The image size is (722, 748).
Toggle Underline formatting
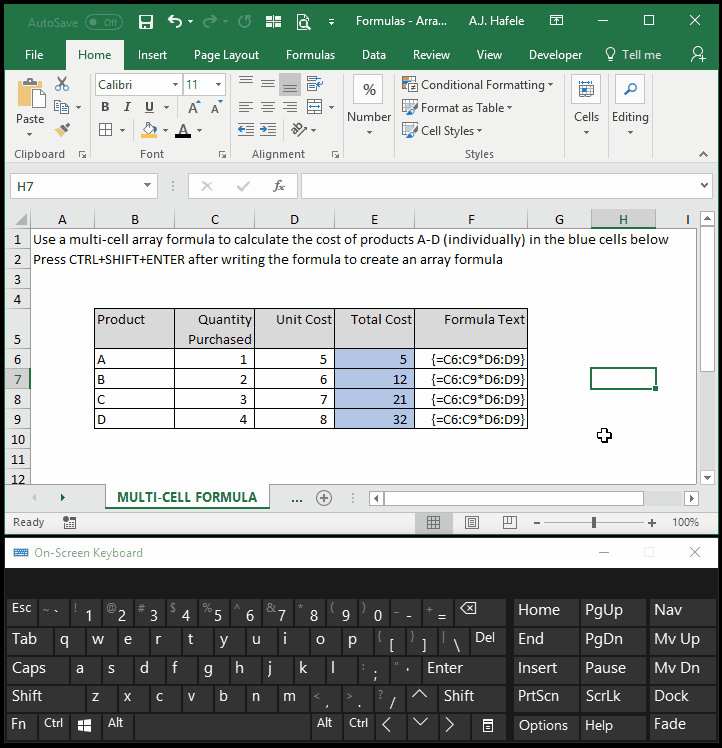coord(149,107)
